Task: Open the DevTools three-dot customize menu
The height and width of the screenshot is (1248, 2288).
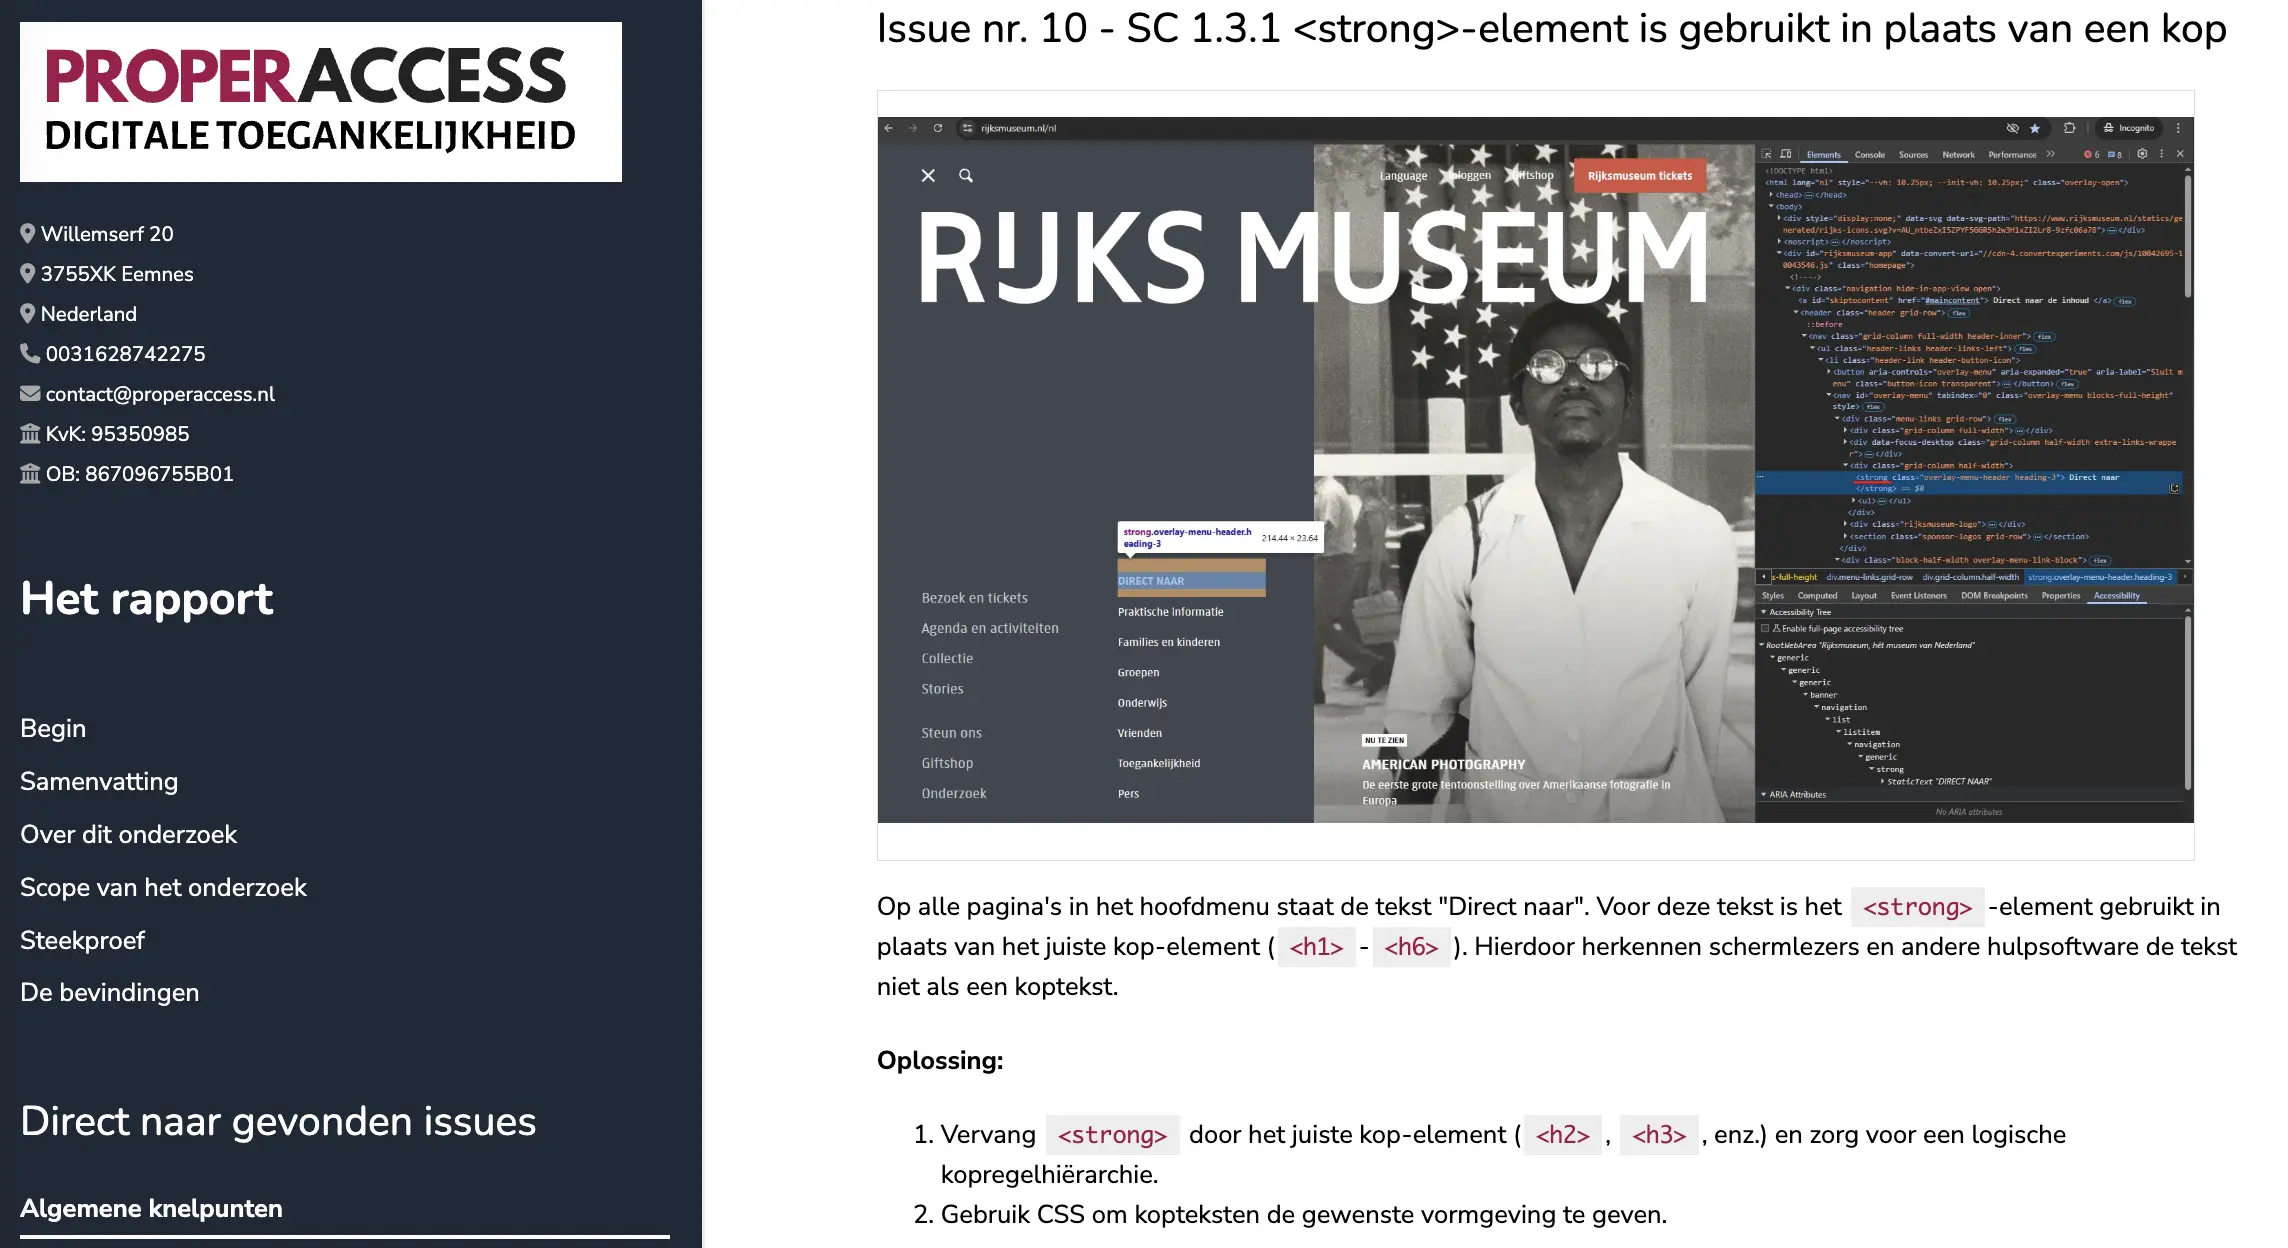Action: (x=2161, y=155)
